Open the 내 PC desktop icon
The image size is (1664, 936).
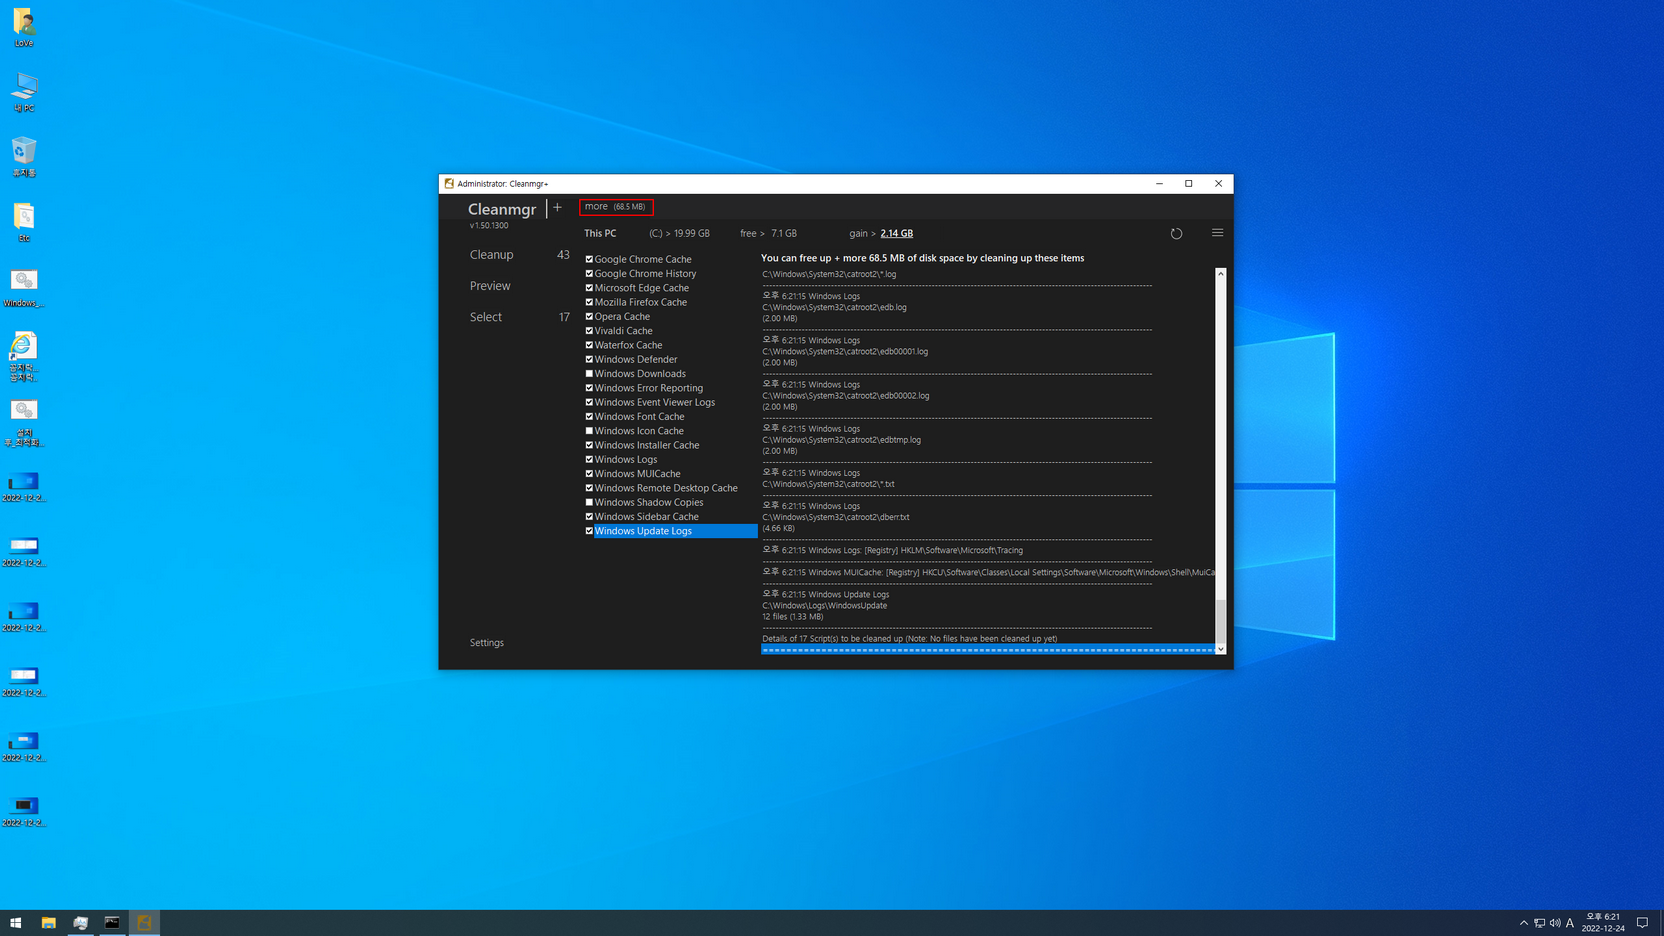pyautogui.click(x=24, y=92)
